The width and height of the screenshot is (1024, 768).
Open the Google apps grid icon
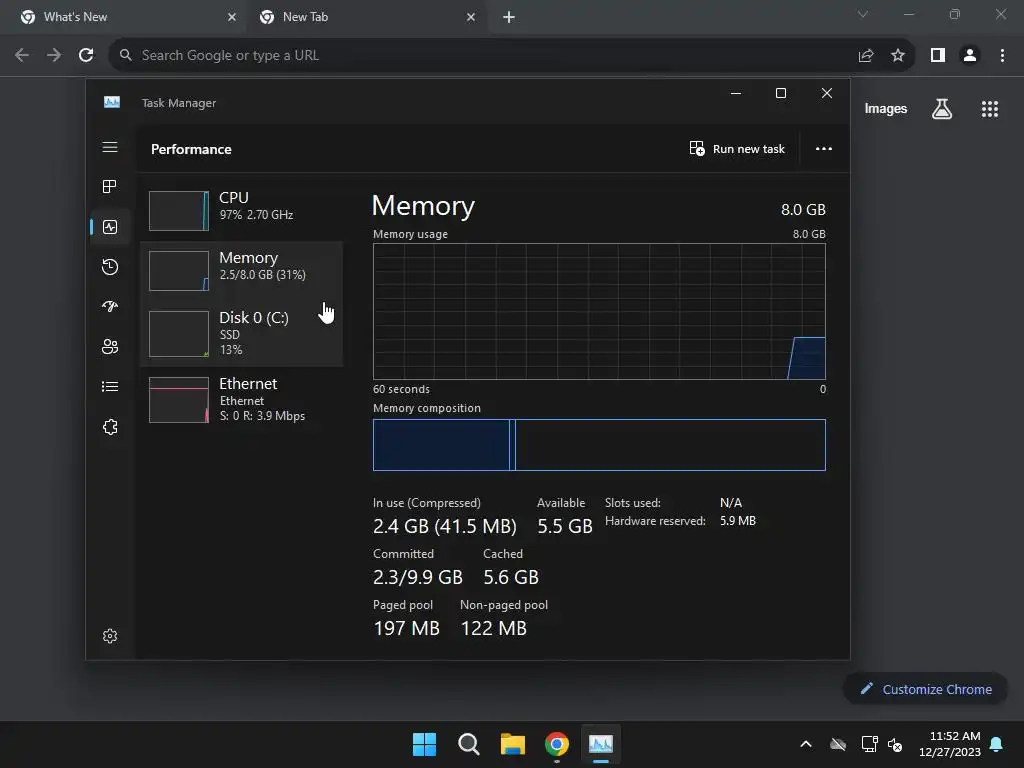[989, 109]
